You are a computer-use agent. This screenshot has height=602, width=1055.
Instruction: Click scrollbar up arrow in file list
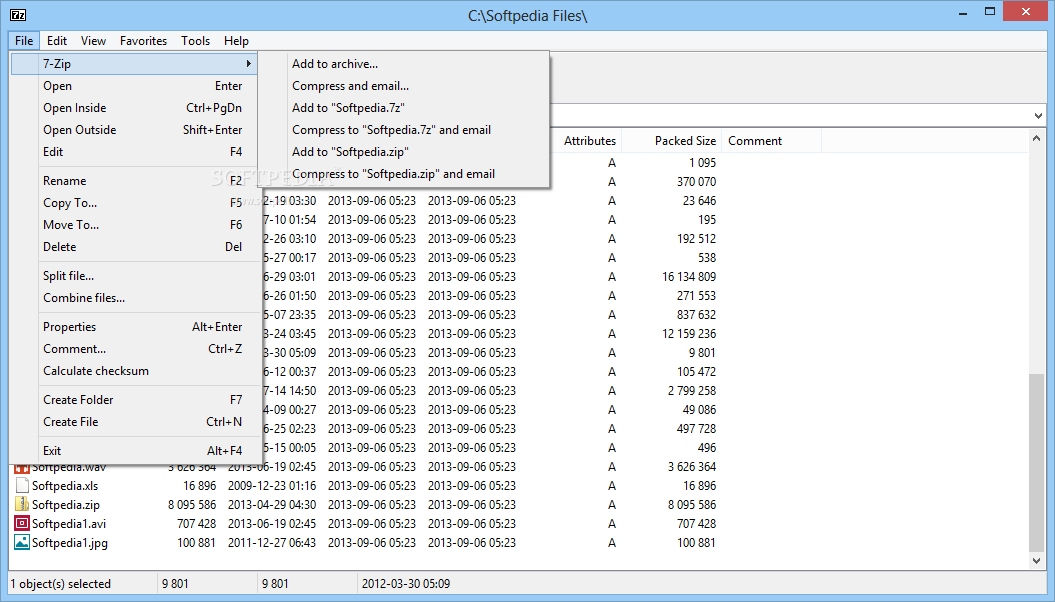(x=1036, y=139)
